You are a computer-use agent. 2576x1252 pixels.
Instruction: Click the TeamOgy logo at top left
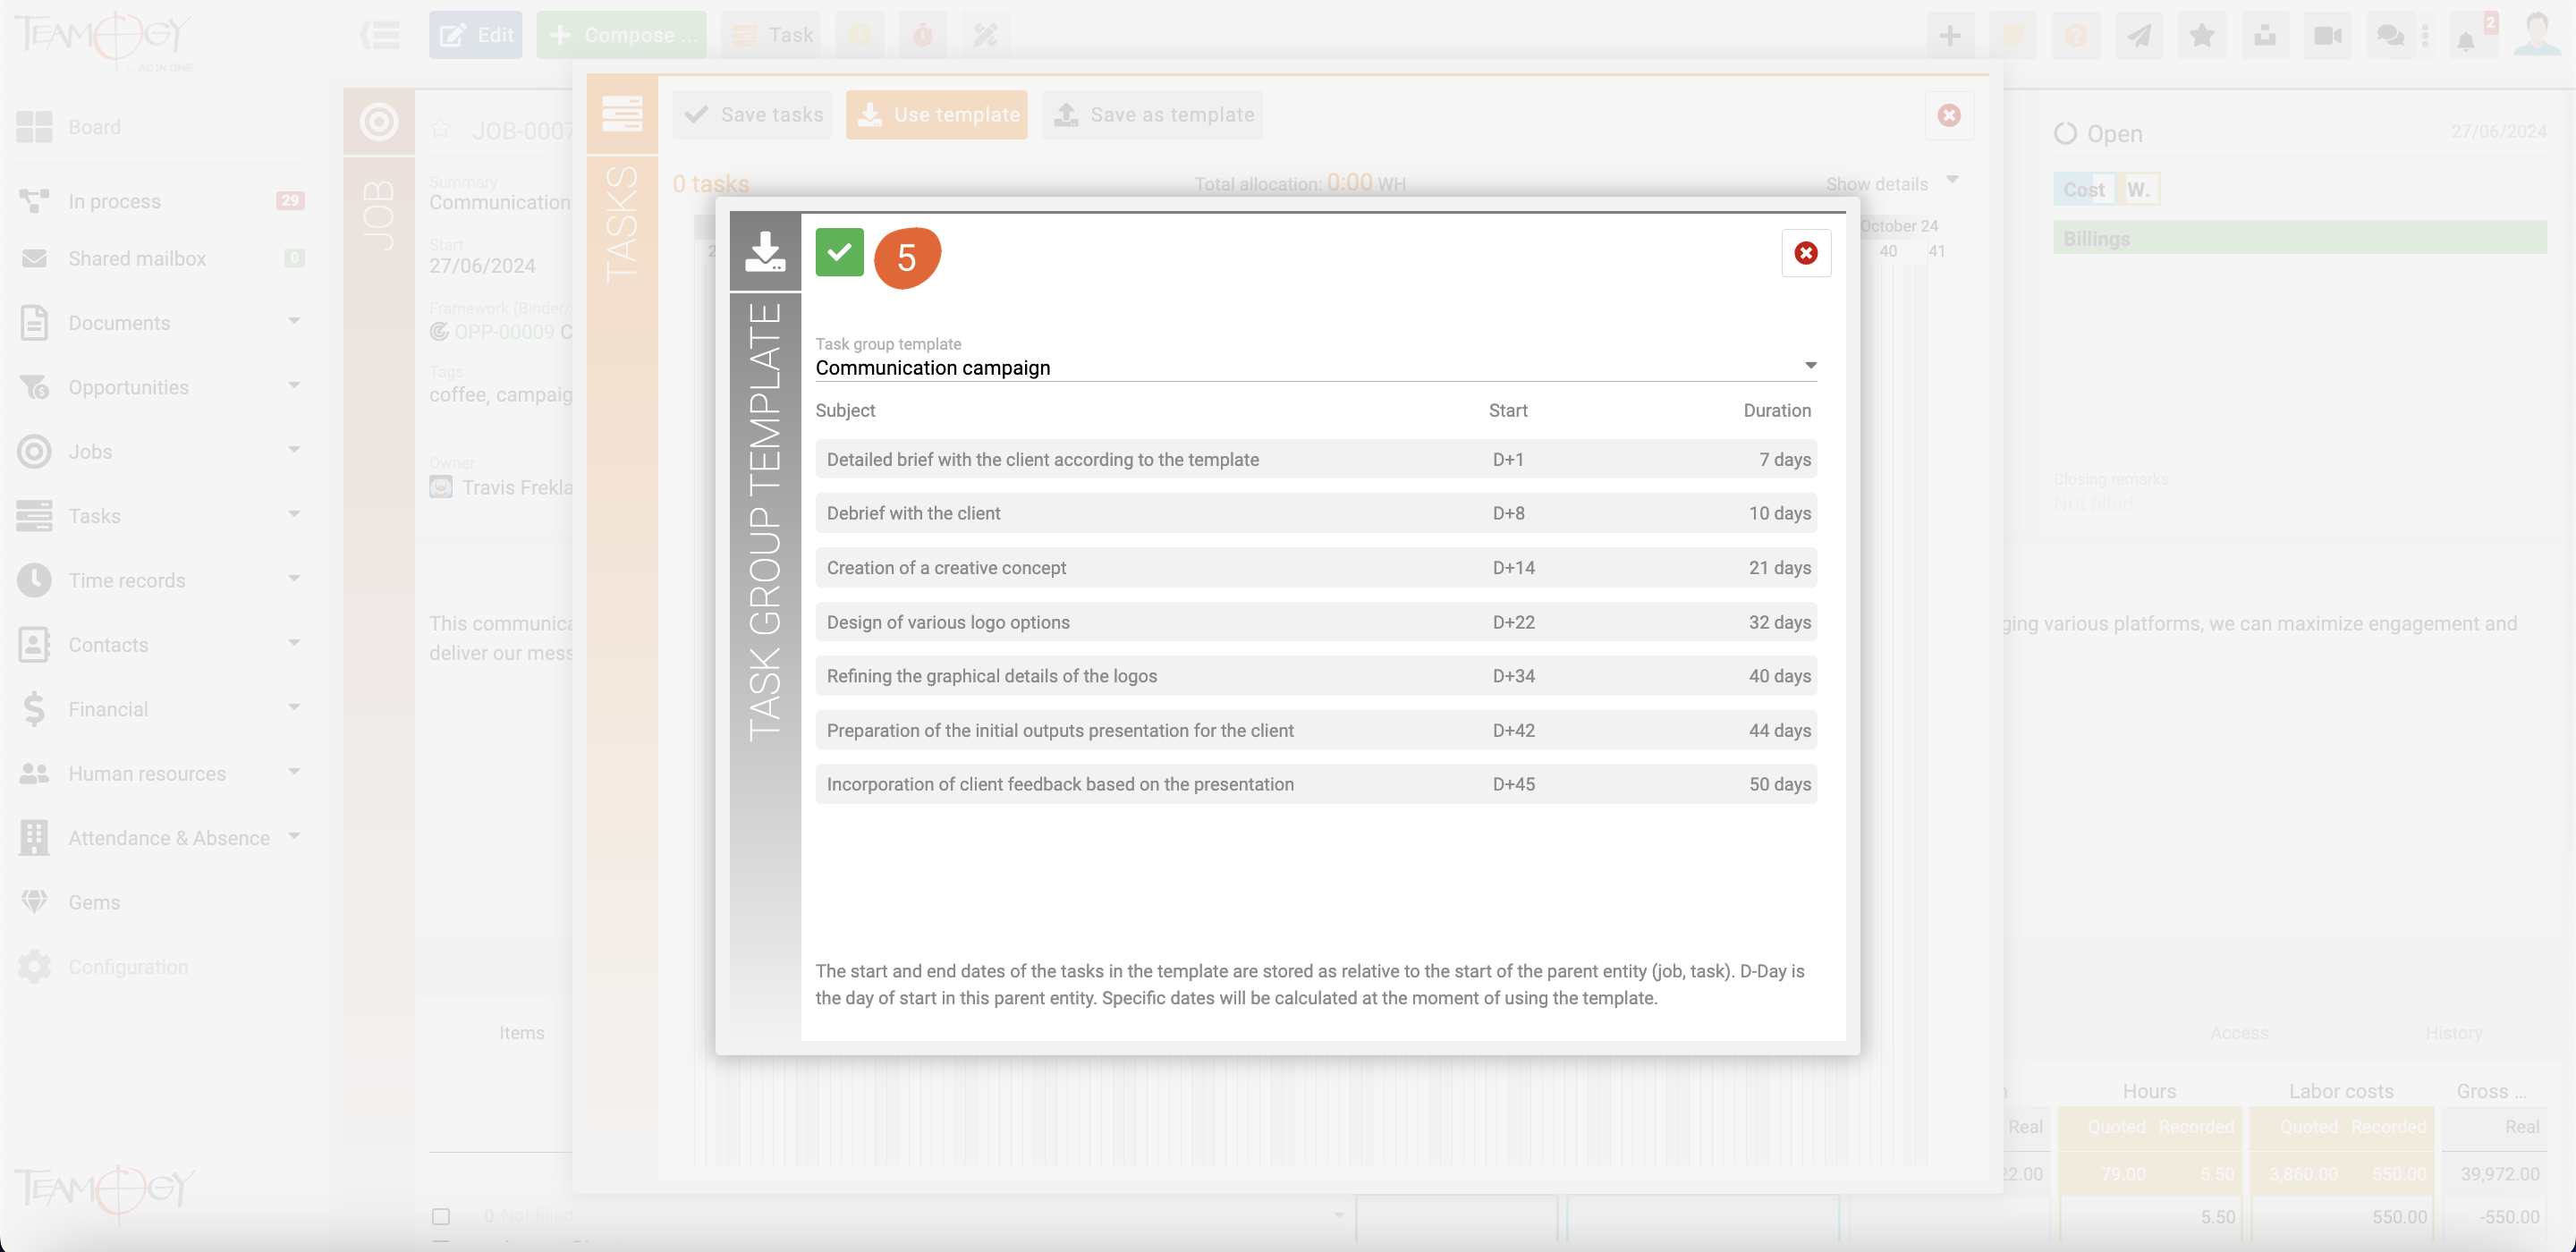(104, 40)
